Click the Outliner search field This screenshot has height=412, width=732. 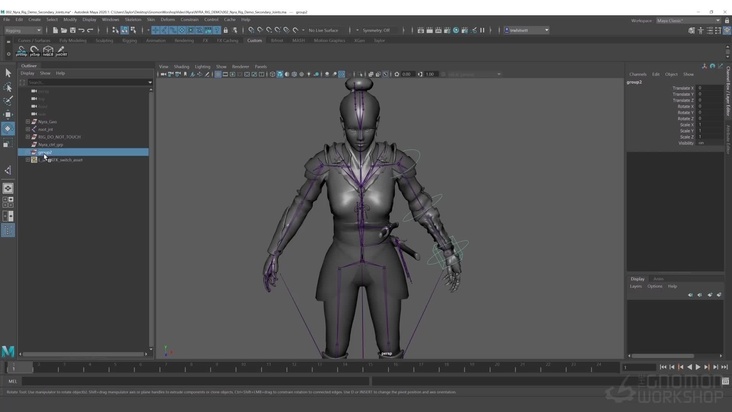[x=87, y=82]
